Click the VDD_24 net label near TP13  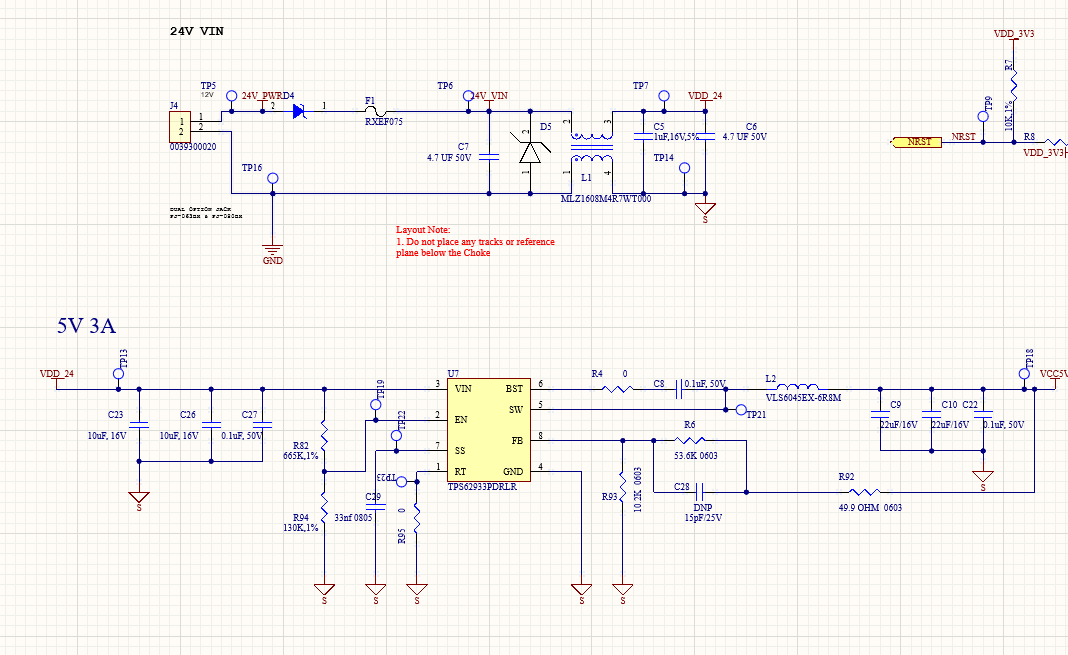57,374
